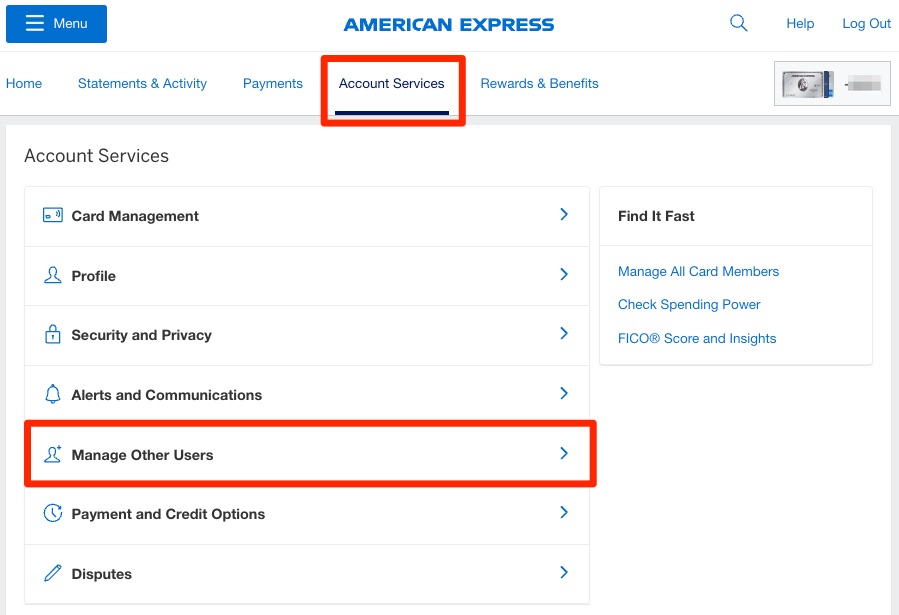Go to Statements & Activity
The height and width of the screenshot is (615, 899).
click(142, 83)
